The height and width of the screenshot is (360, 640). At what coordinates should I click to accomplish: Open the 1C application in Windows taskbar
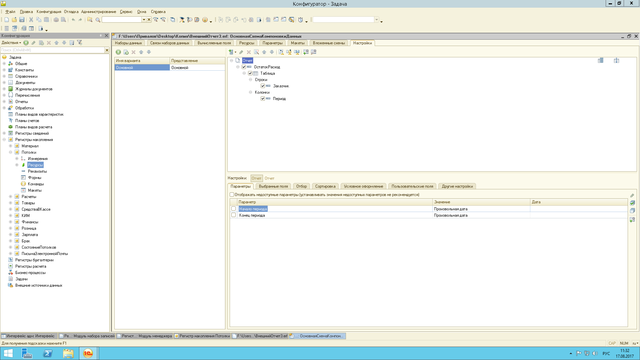[x=88, y=353]
